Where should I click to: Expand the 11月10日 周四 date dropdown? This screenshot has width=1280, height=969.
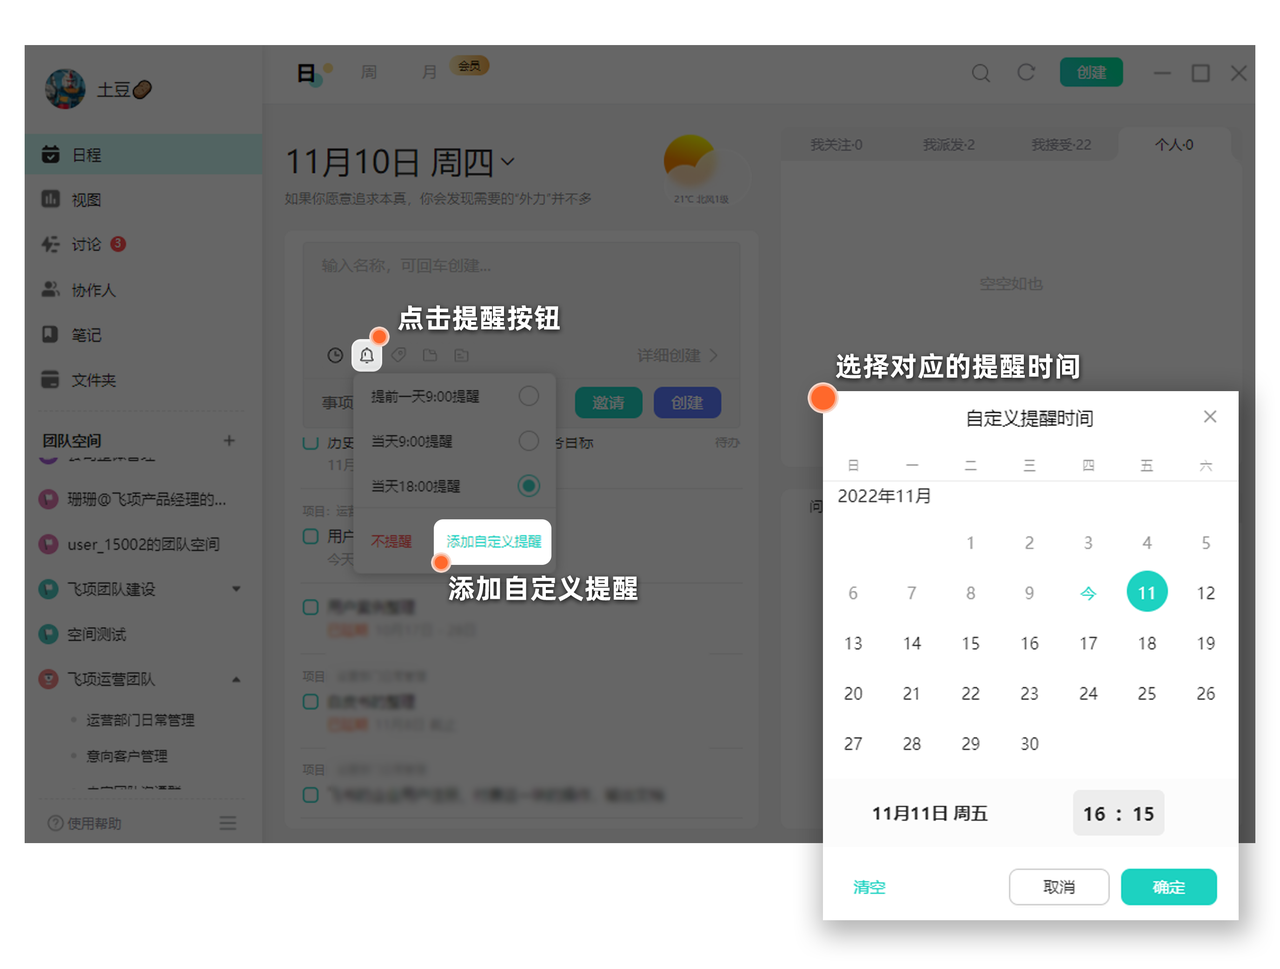(508, 162)
